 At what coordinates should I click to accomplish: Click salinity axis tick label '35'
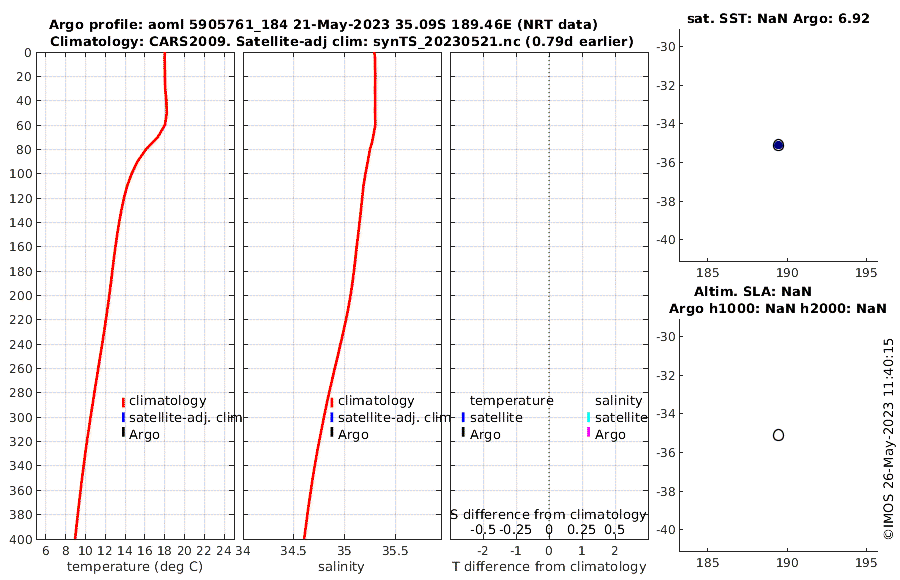click(x=344, y=551)
